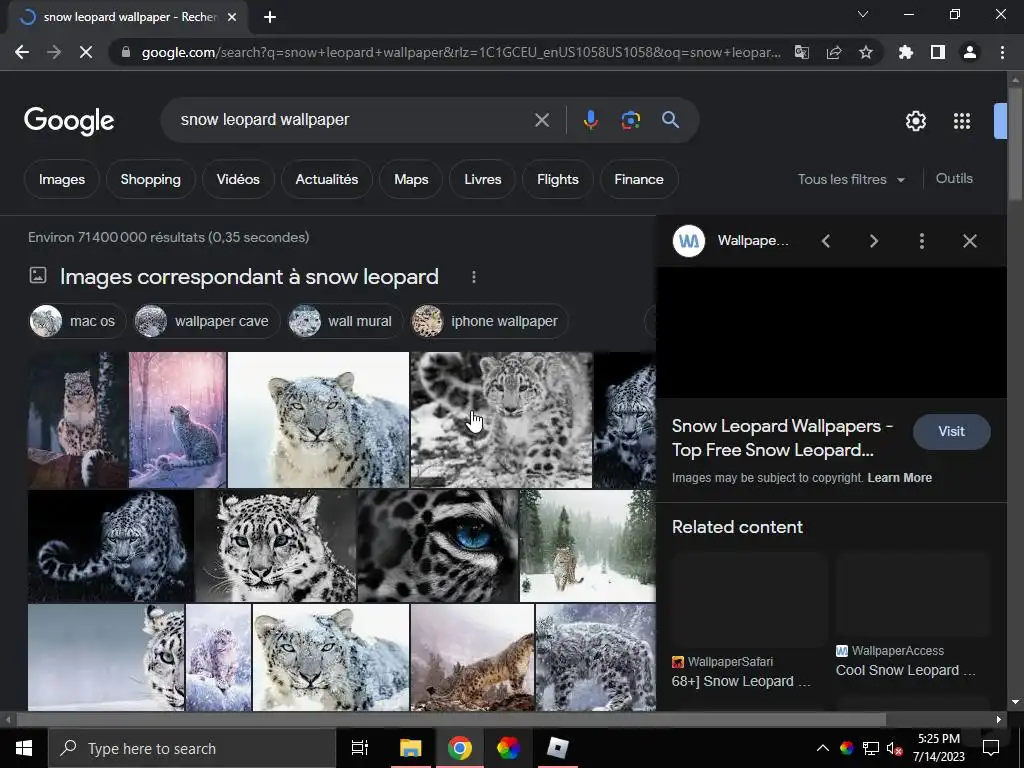The image size is (1024, 768).
Task: Select the Flights filter
Action: tap(558, 179)
